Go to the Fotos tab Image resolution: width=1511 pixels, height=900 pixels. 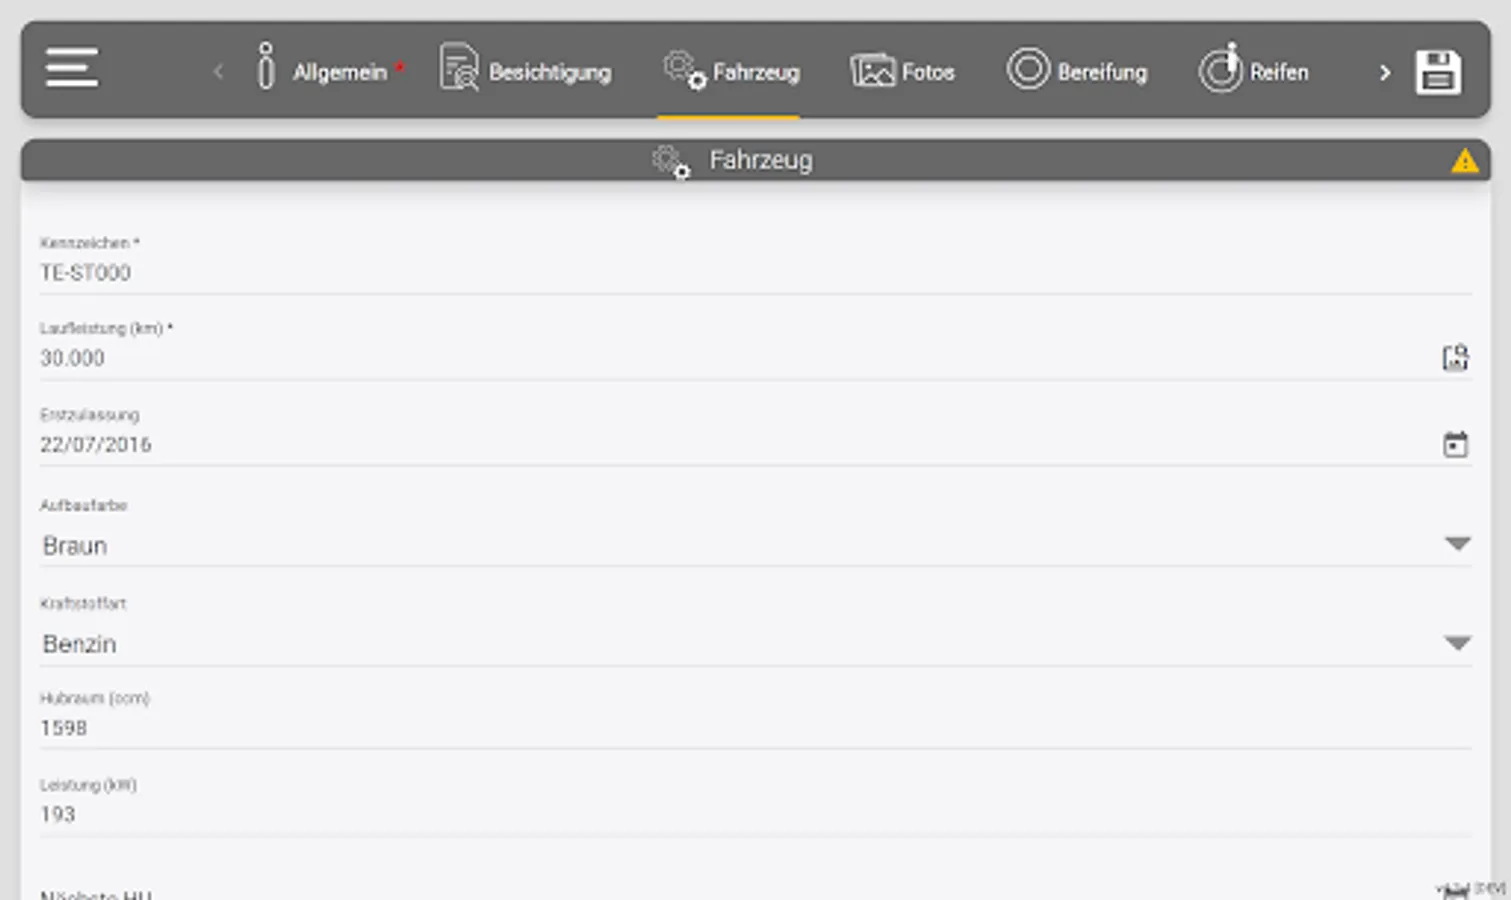pyautogui.click(x=901, y=70)
